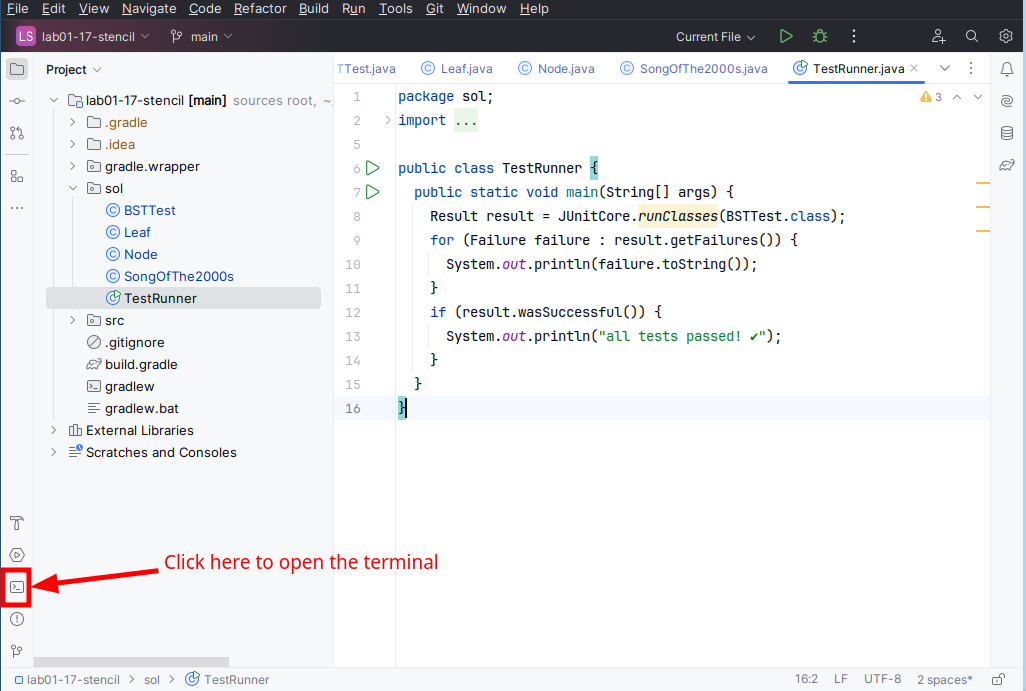This screenshot has width=1026, height=691.
Task: Debug the current file with bug icon
Action: pos(820,37)
